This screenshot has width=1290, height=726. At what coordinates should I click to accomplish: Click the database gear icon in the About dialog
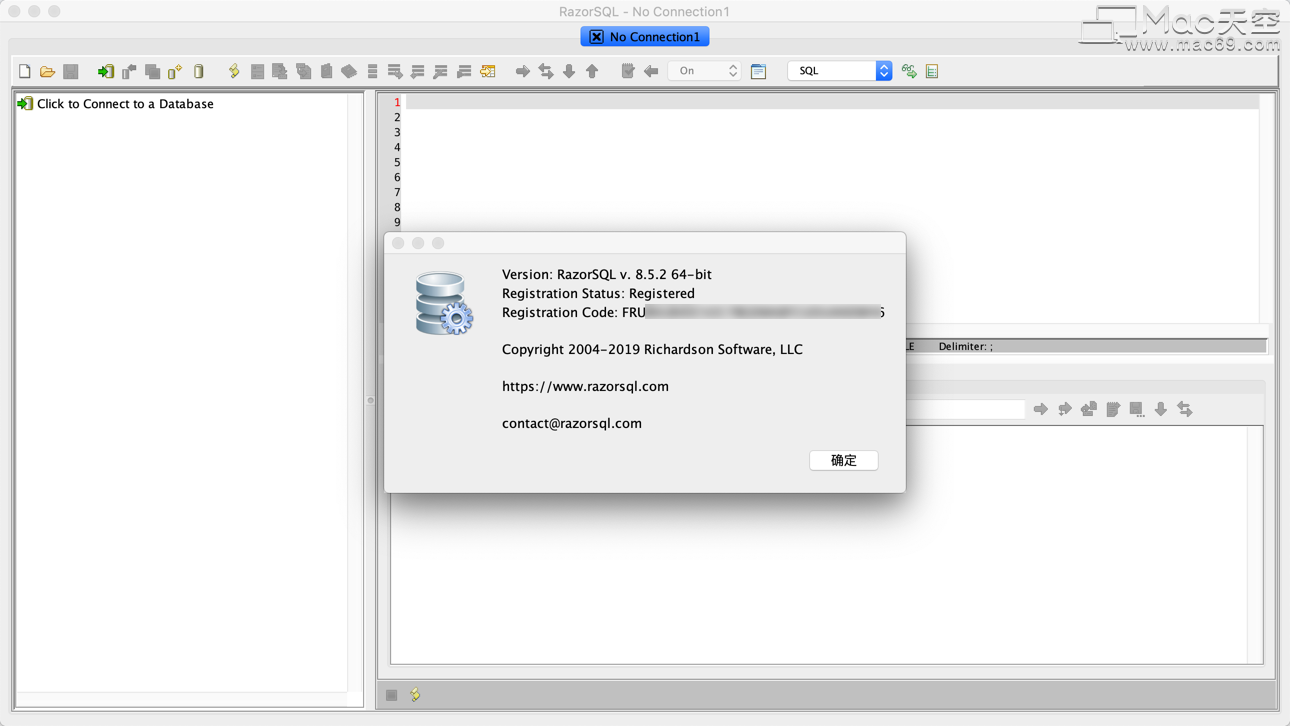click(x=444, y=303)
